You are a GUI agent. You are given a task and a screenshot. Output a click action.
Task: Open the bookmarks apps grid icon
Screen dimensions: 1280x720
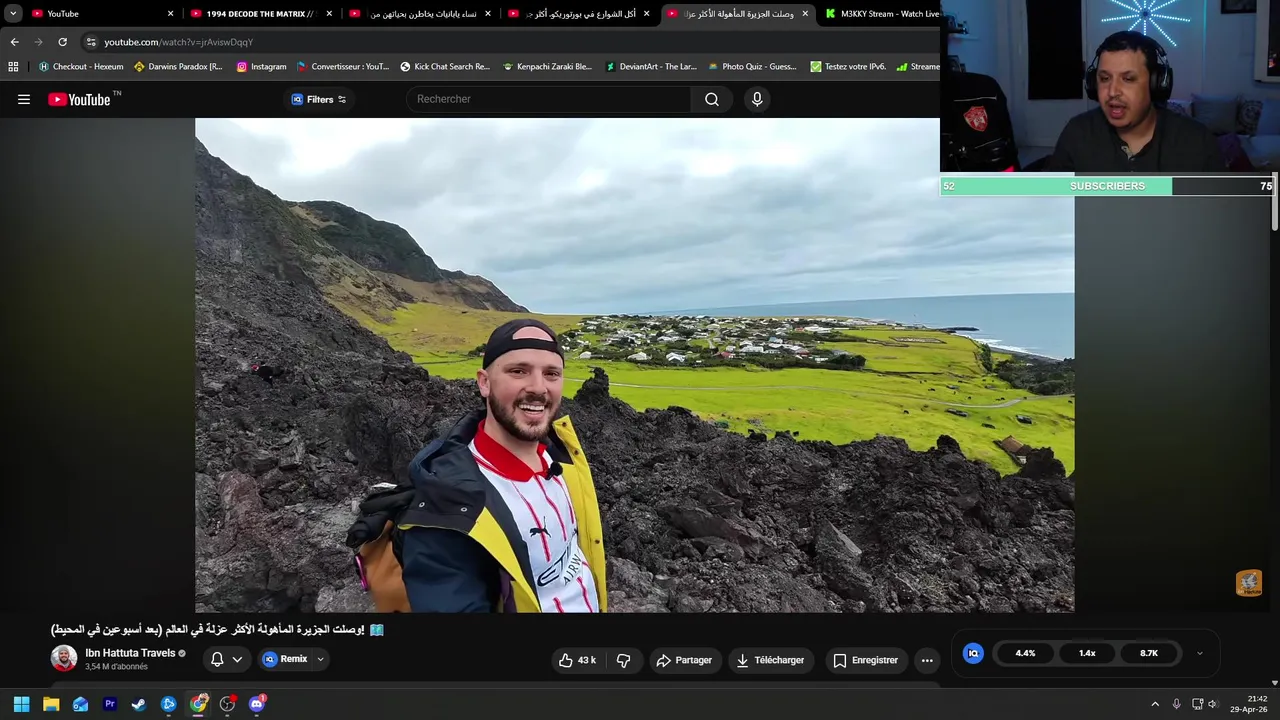[x=13, y=67]
